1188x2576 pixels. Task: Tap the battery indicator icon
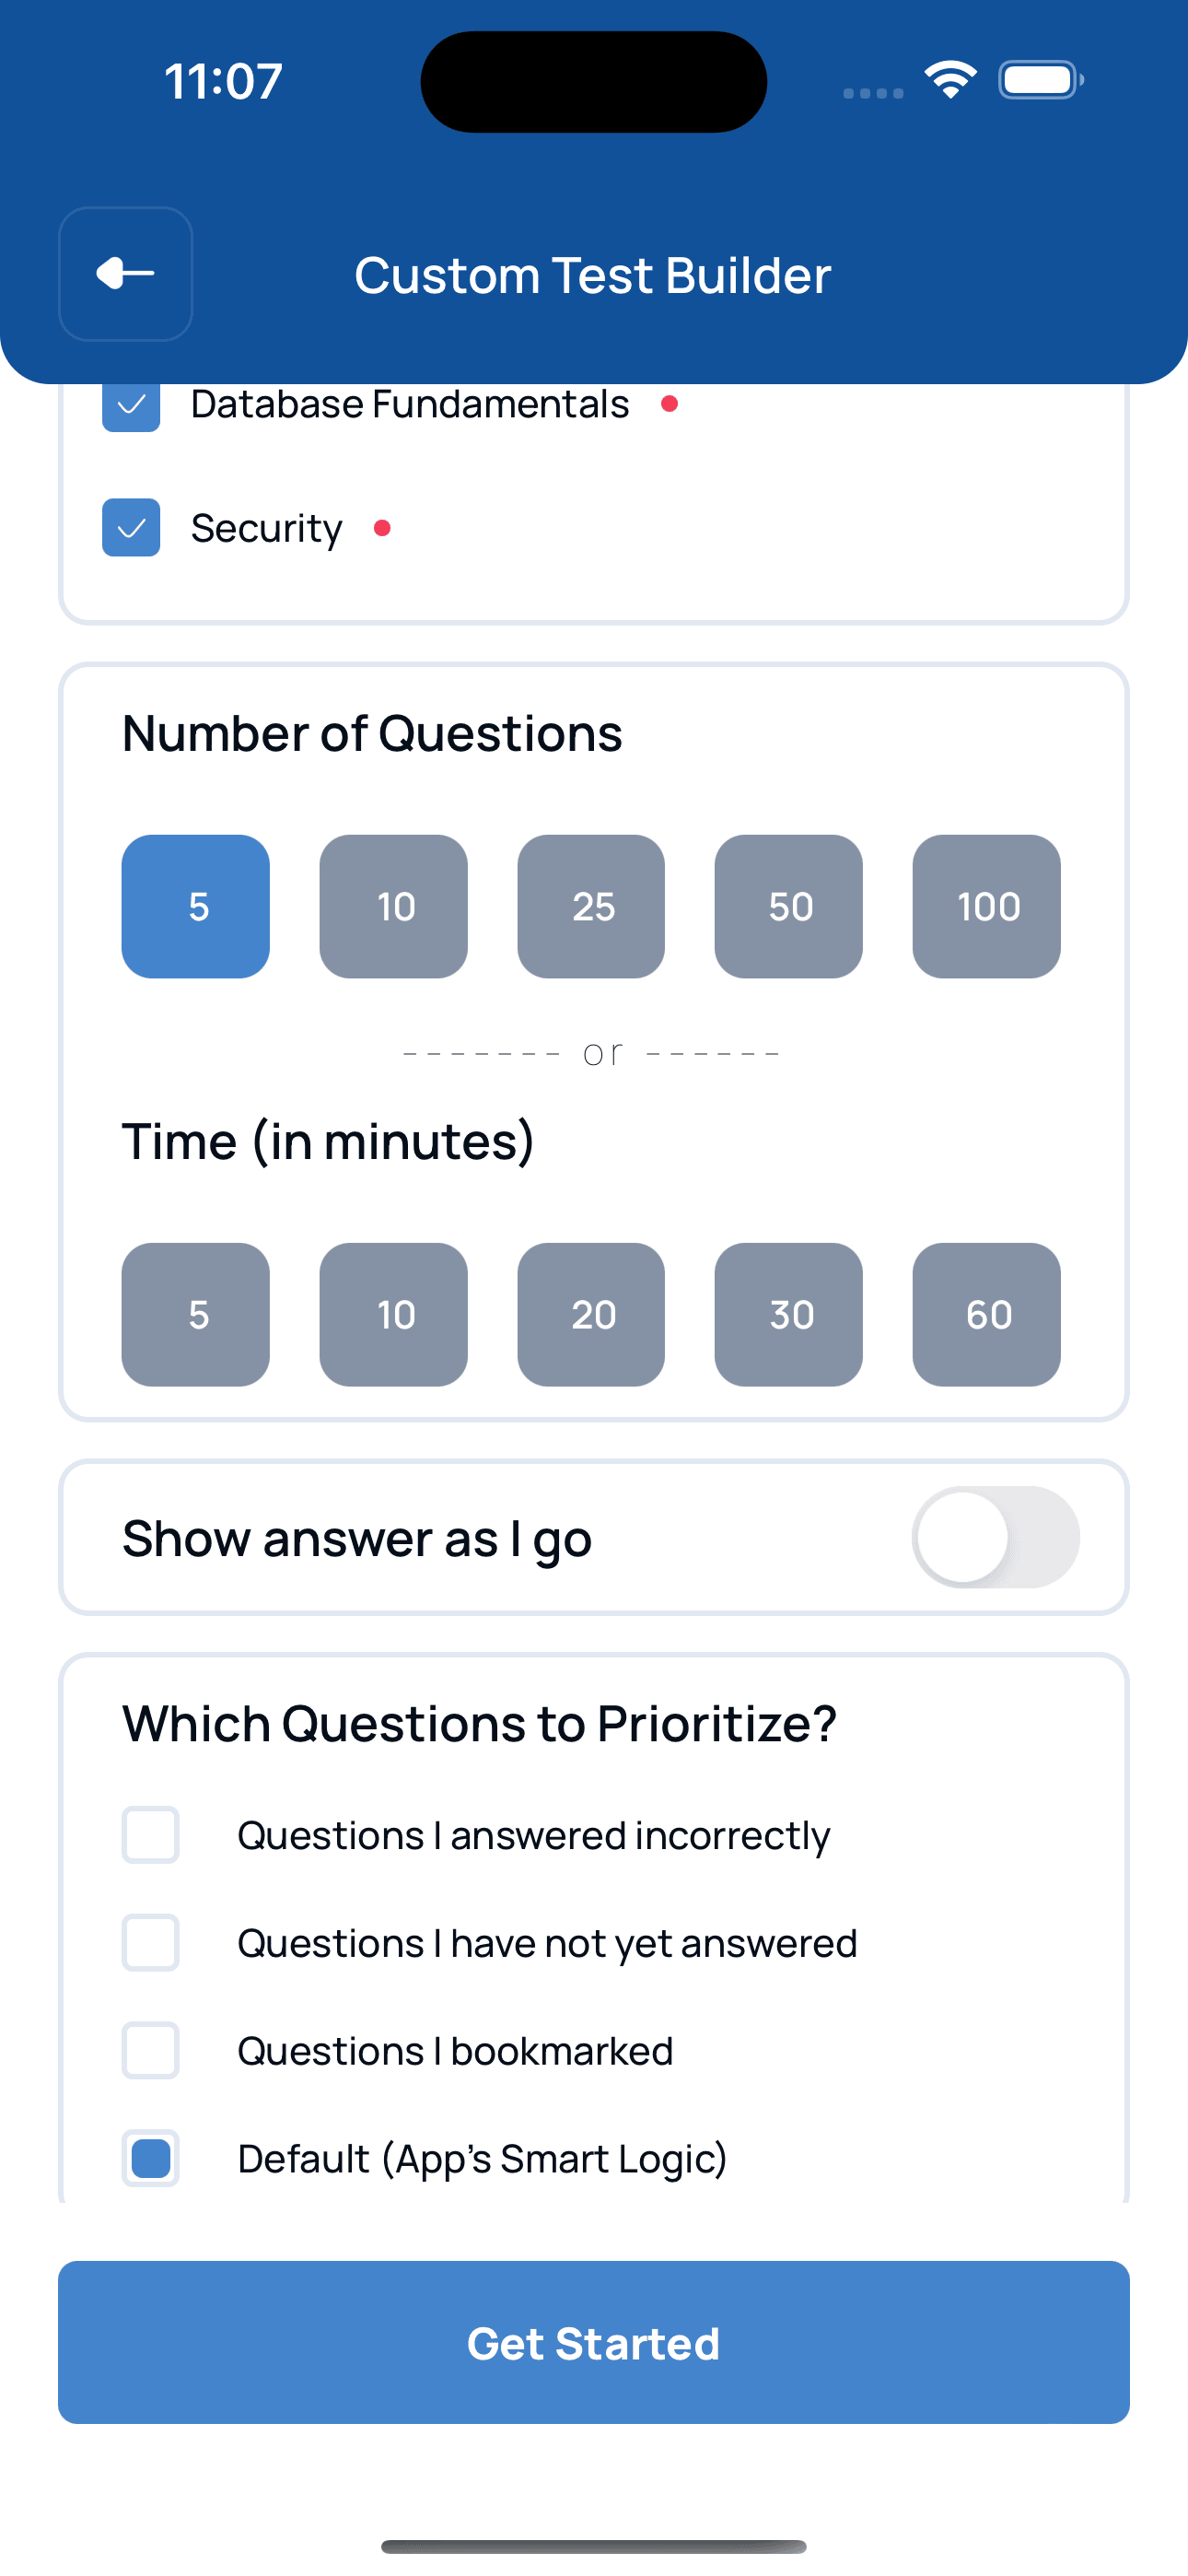coord(1040,80)
